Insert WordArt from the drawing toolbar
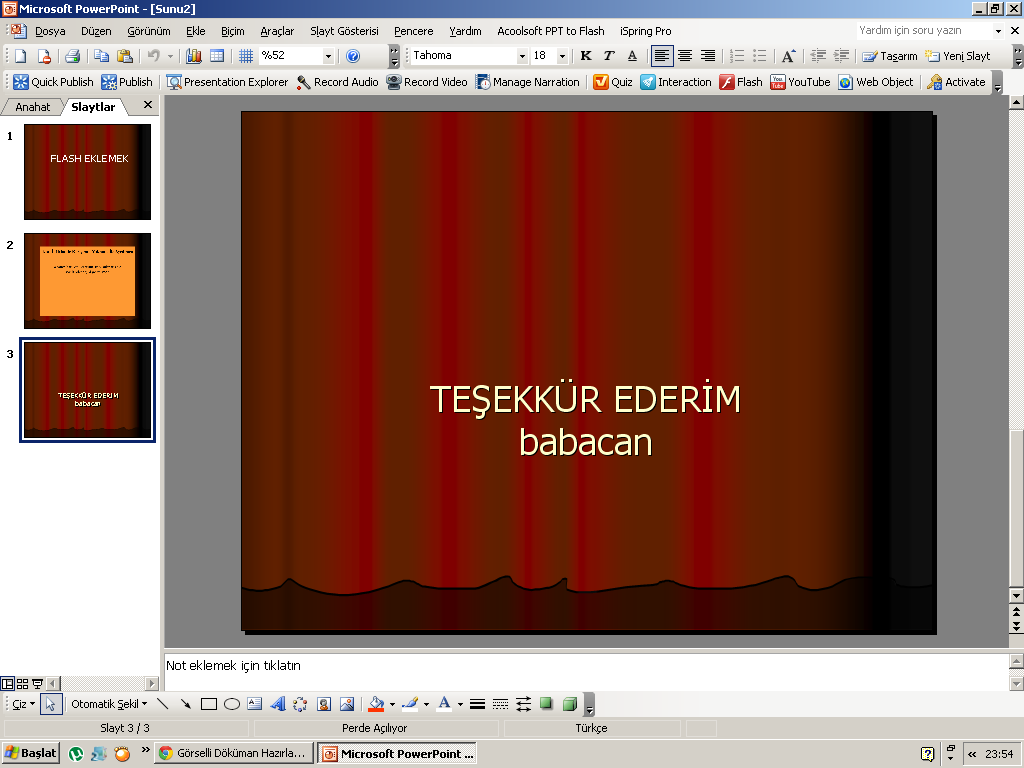This screenshot has width=1024, height=768. (x=278, y=704)
